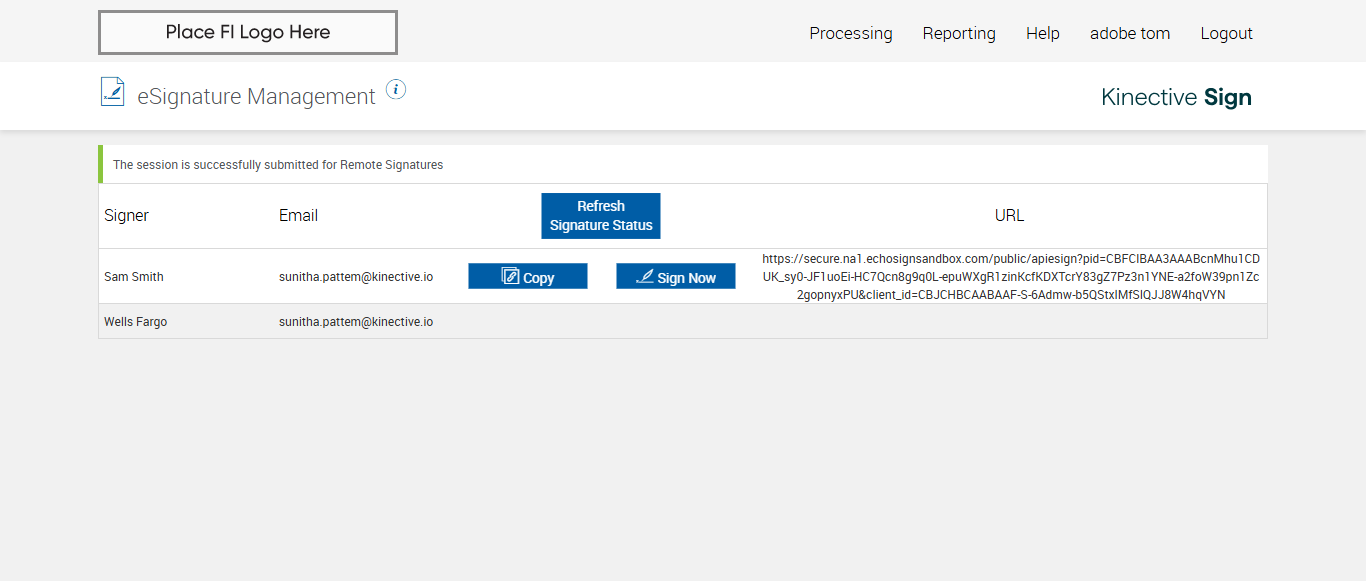Click the copy icon in Copy button
The width and height of the screenshot is (1366, 581).
[510, 276]
